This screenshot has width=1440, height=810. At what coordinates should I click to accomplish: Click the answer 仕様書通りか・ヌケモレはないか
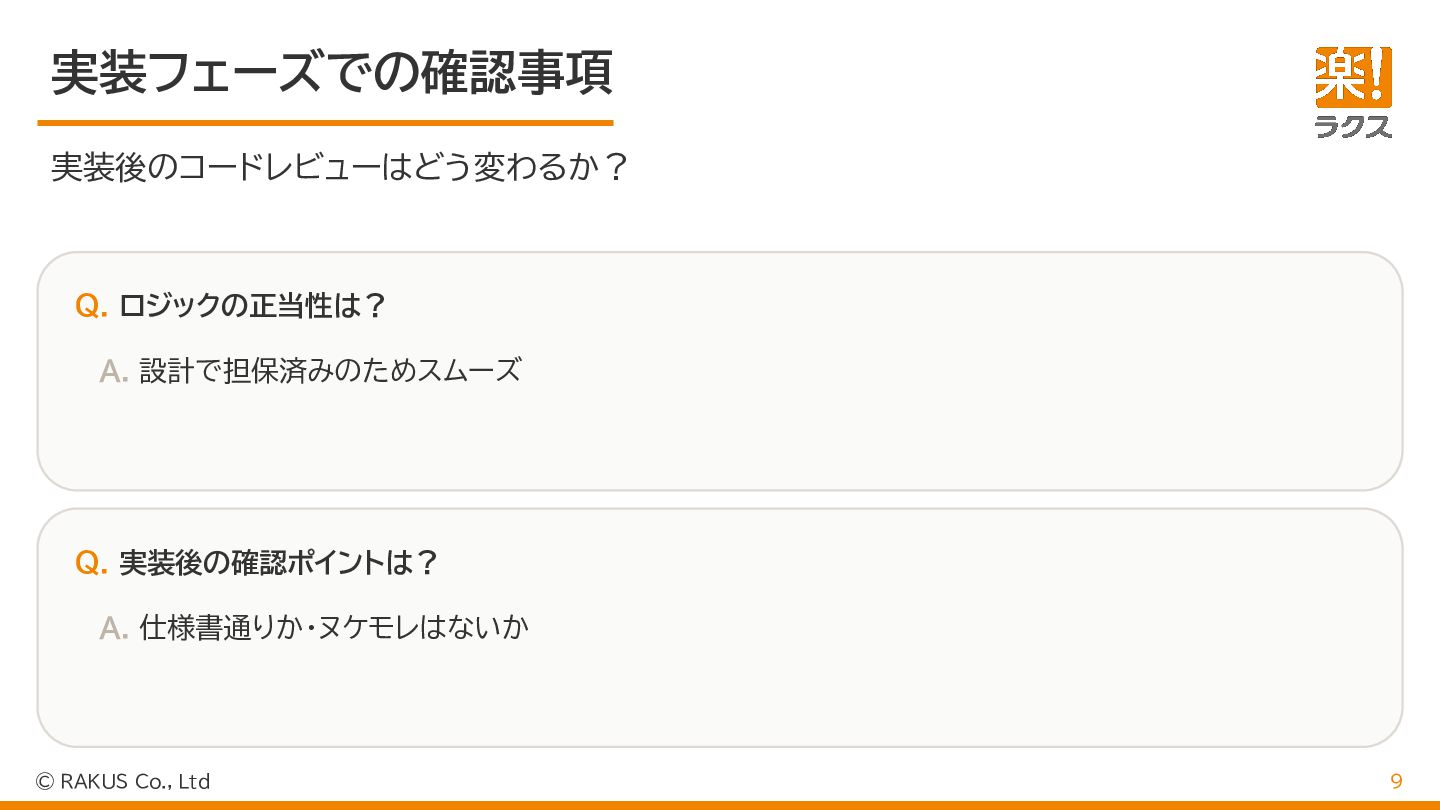pyautogui.click(x=334, y=627)
